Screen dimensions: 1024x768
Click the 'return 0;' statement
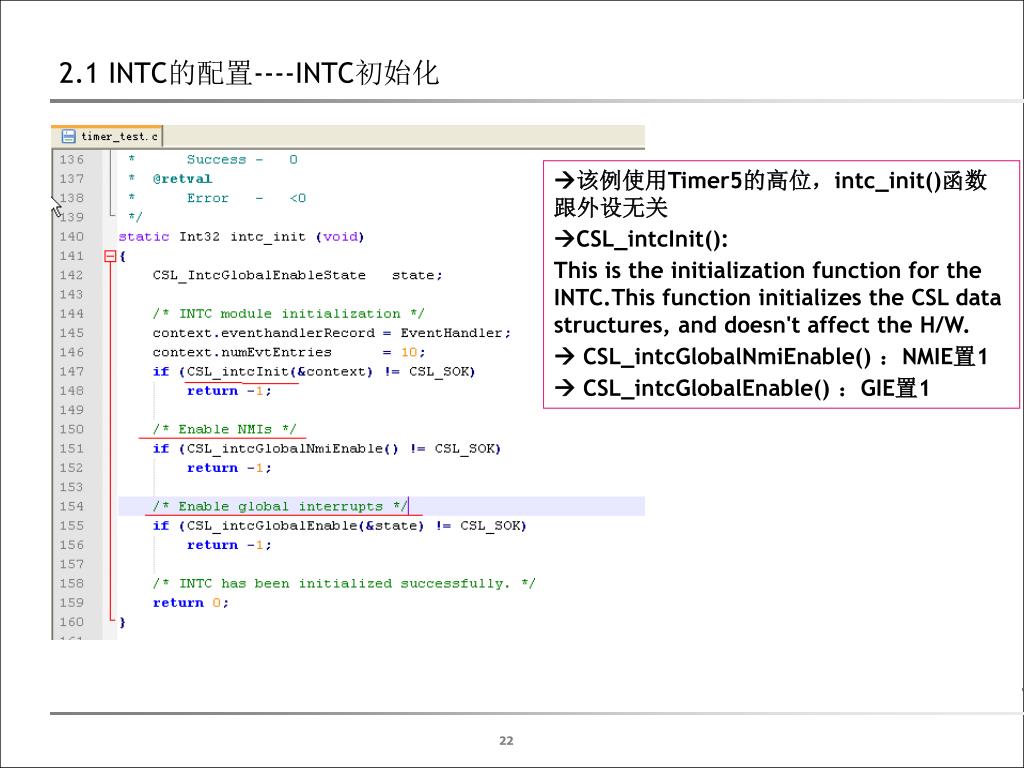(191, 603)
